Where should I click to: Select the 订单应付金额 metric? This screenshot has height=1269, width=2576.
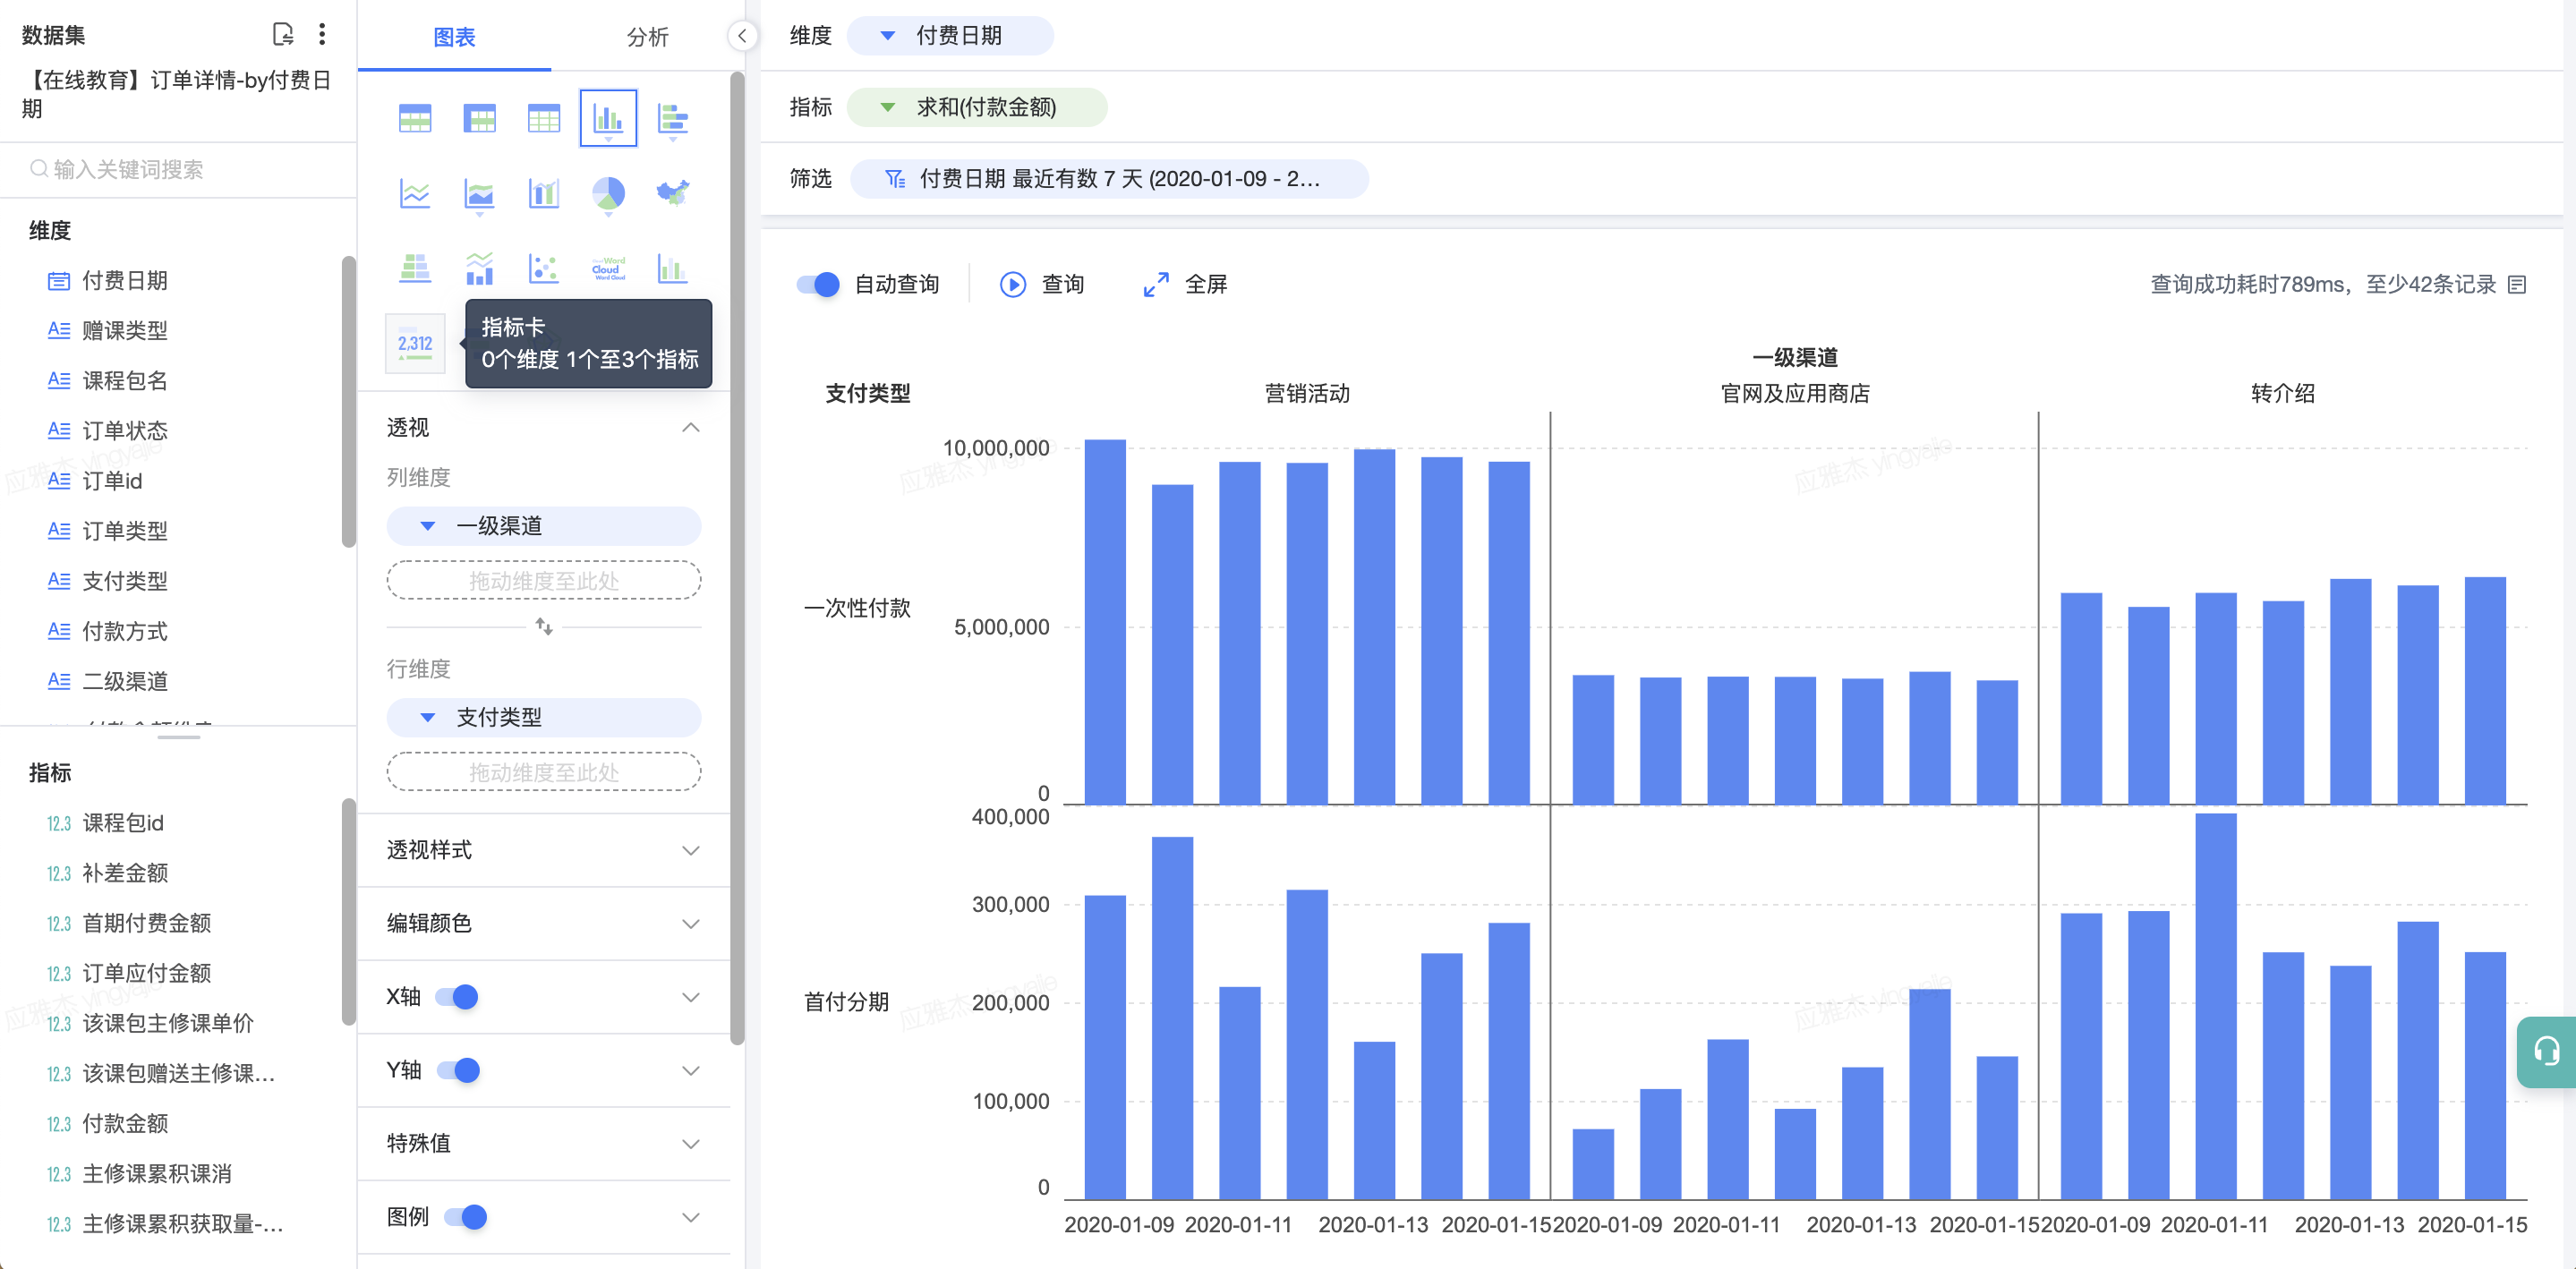coord(146,973)
